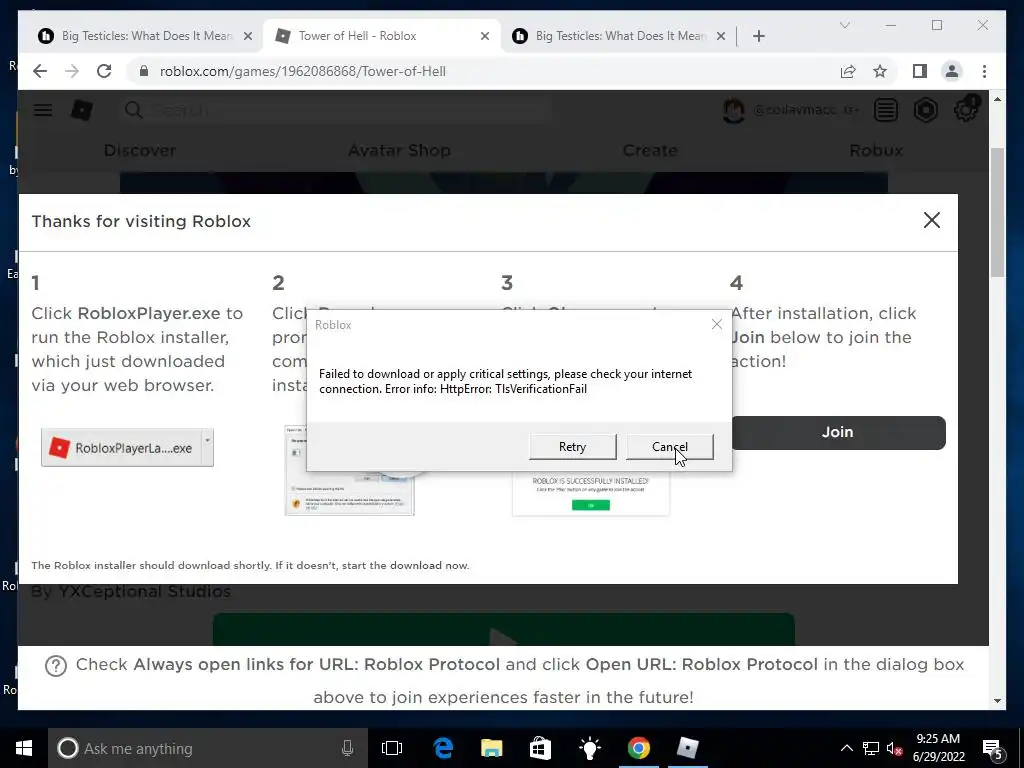
Task: Show hidden system tray icons
Action: [846, 748]
